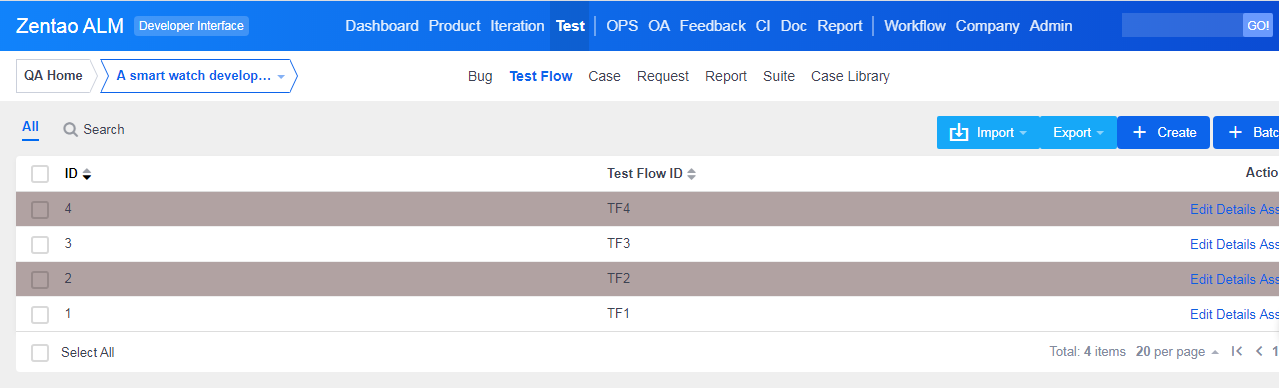Change the 20 per page setting
Image resolution: width=1279 pixels, height=388 pixels.
1177,352
